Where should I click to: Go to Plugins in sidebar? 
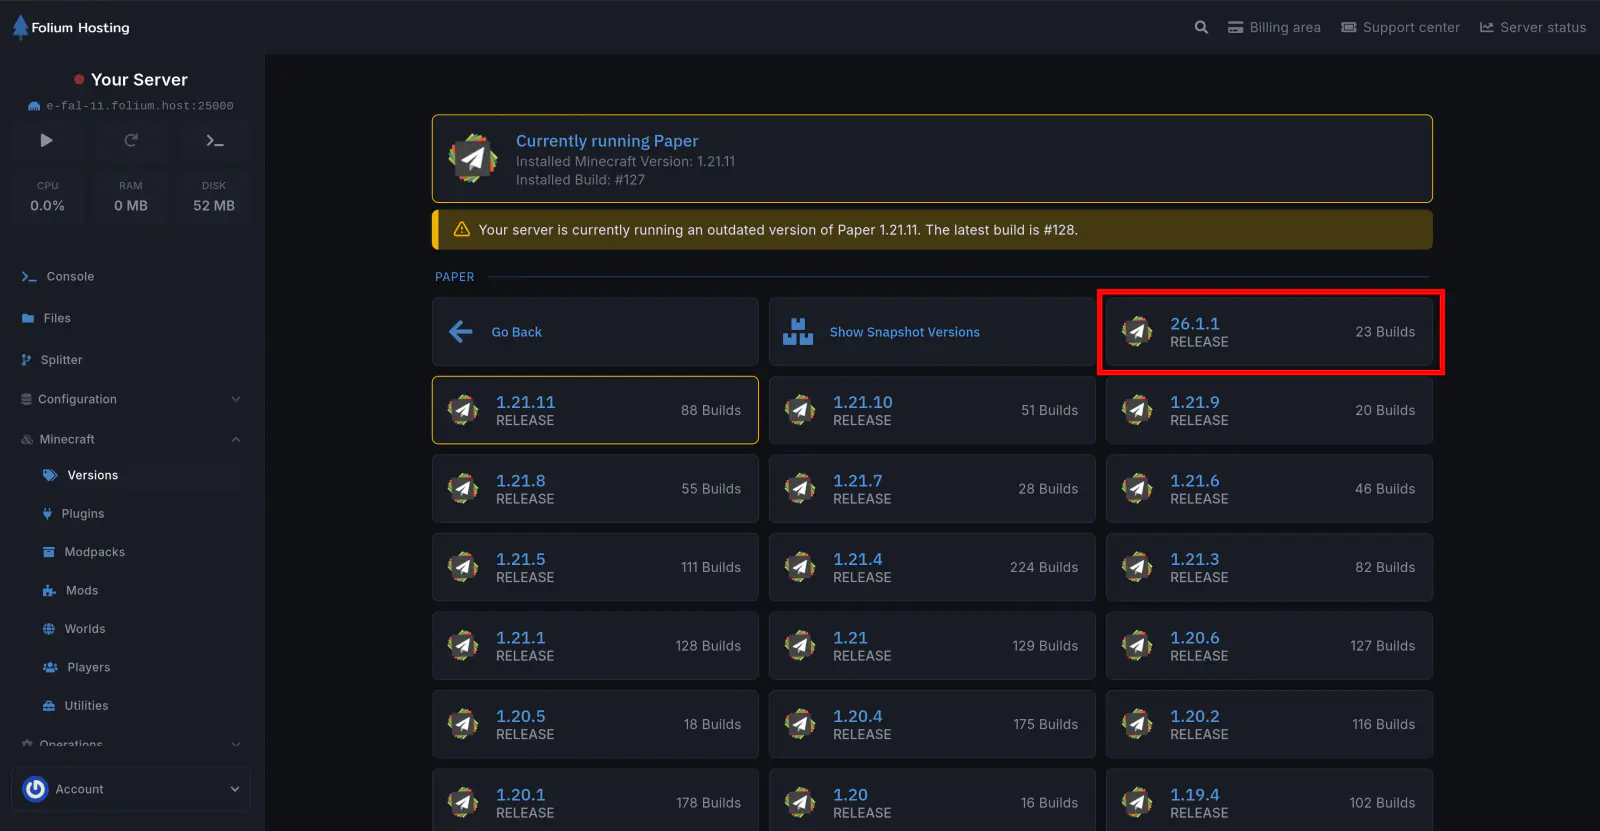pos(83,514)
